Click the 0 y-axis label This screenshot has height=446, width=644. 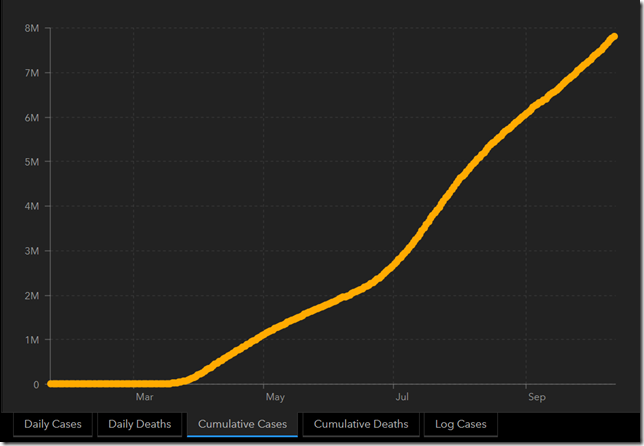[36, 385]
